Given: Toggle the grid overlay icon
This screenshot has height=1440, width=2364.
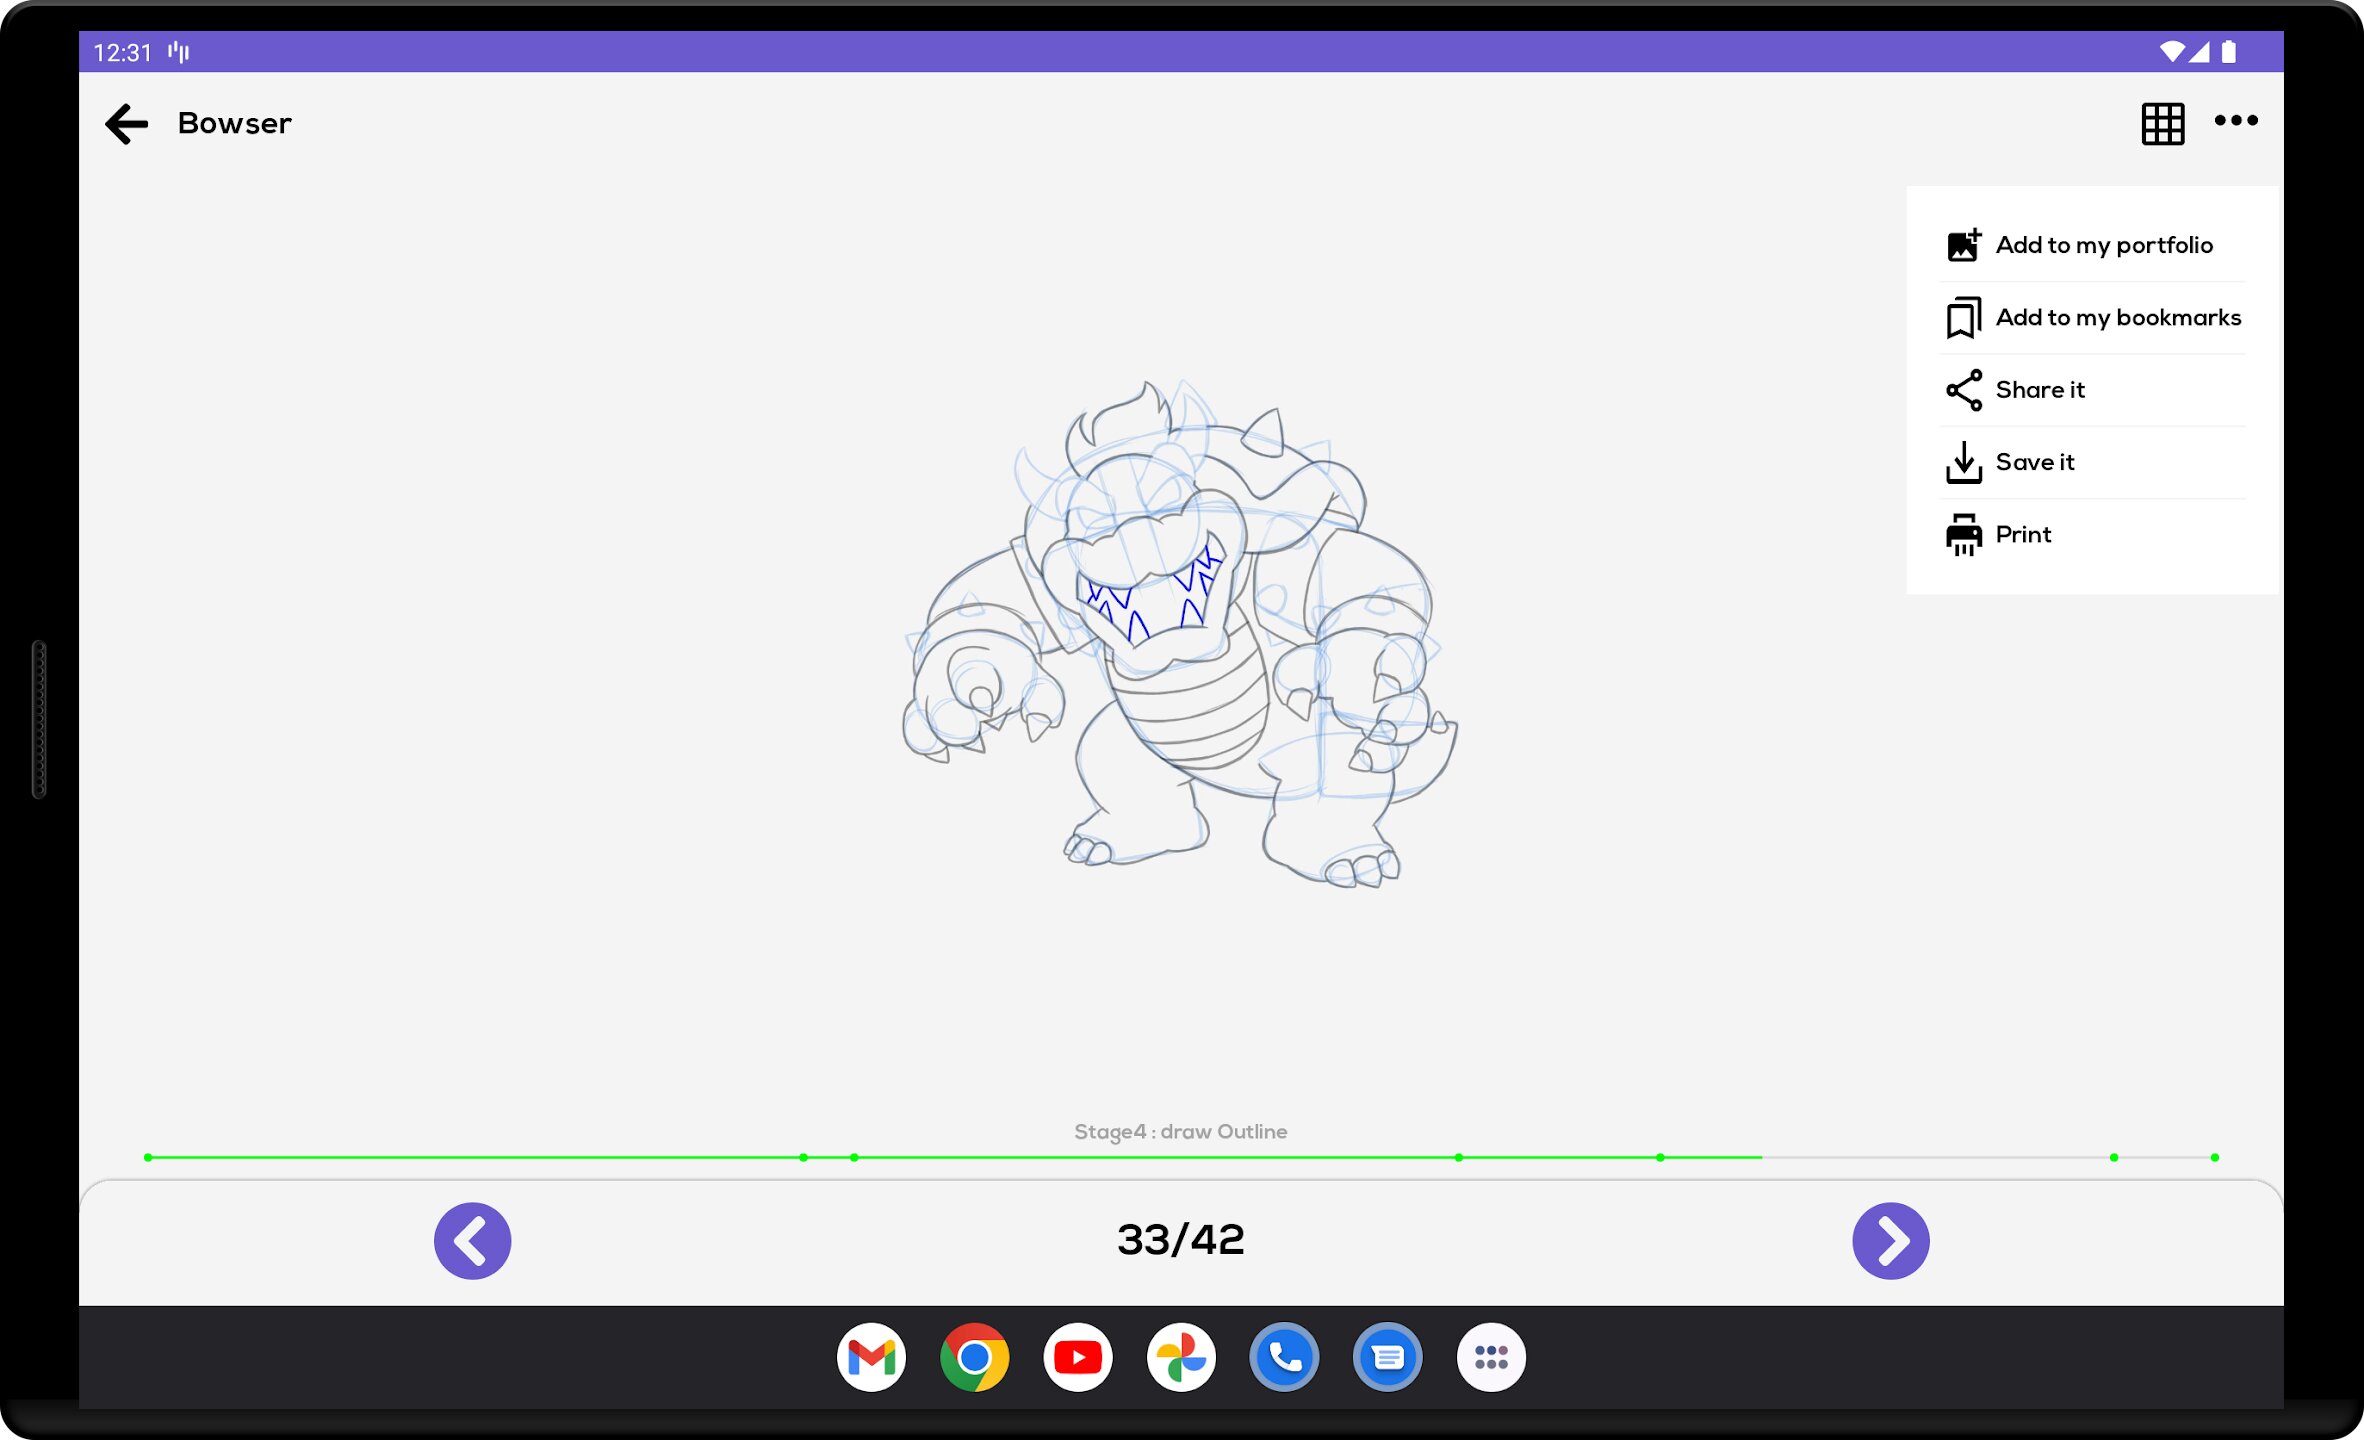Looking at the screenshot, I should pyautogui.click(x=2162, y=124).
